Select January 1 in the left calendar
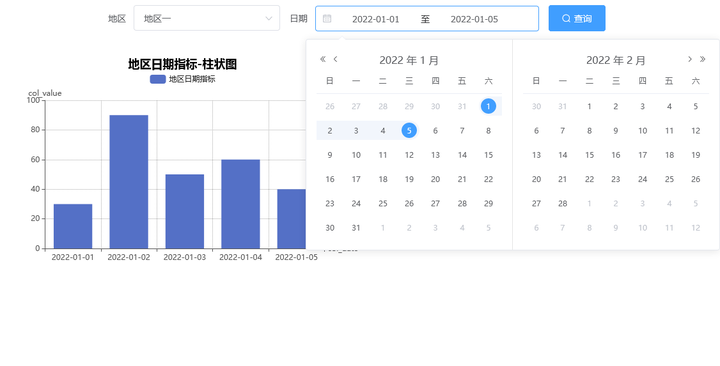The image size is (720, 366). tap(488, 107)
